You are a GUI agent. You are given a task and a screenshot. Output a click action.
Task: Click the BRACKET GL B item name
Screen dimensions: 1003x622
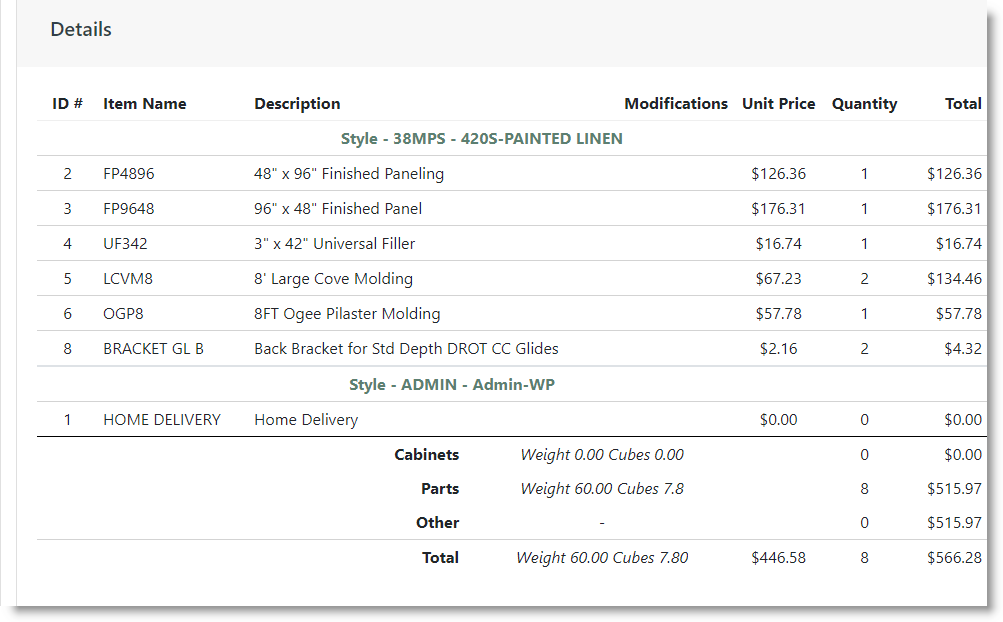tap(154, 349)
